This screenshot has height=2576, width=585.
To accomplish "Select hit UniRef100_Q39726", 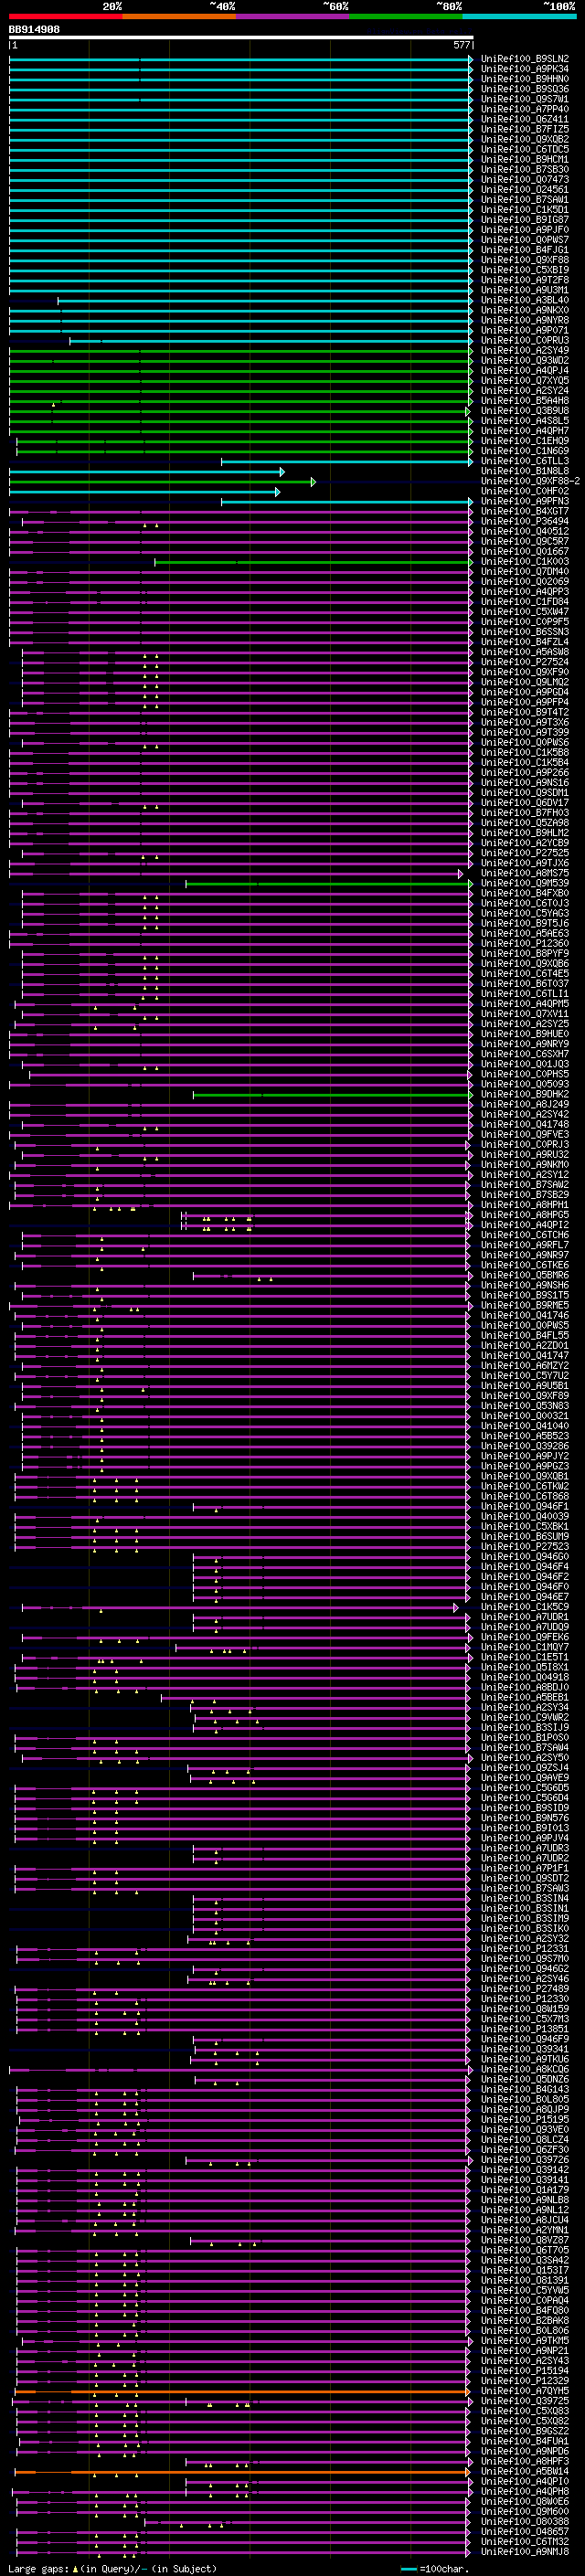I will pyautogui.click(x=525, y=2159).
